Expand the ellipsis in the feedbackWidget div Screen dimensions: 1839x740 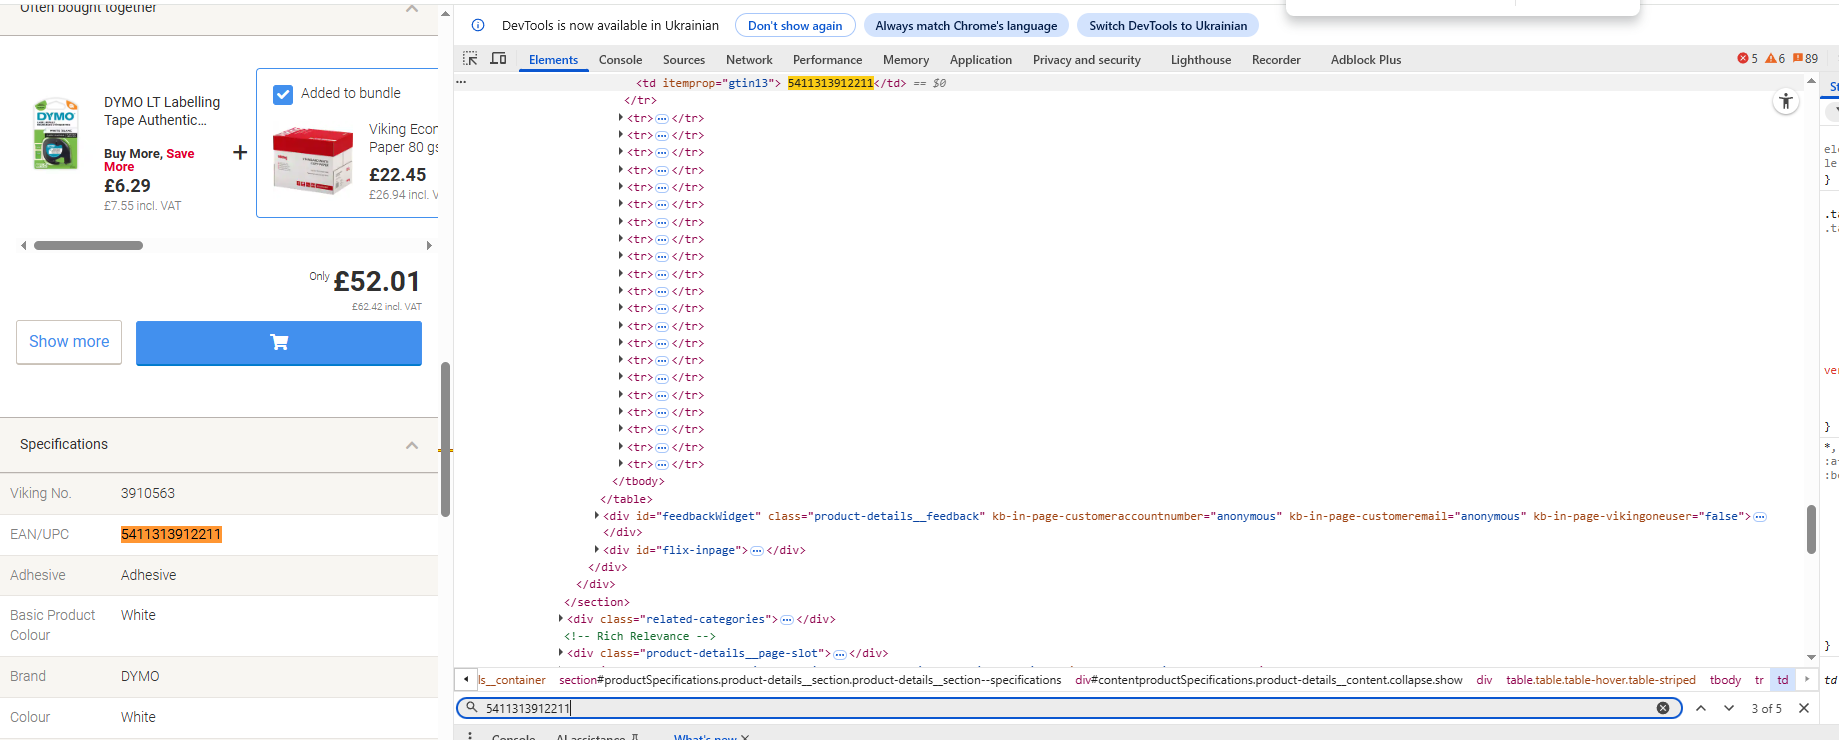click(1760, 517)
